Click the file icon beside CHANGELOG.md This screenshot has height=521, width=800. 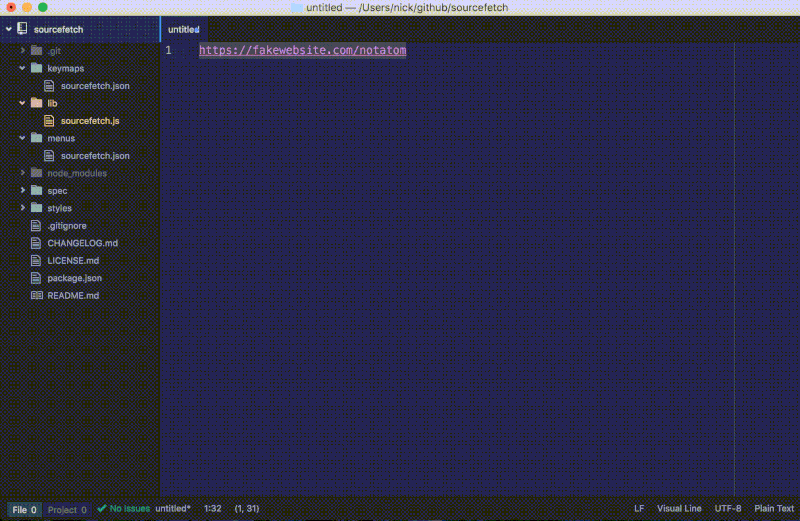click(x=37, y=243)
